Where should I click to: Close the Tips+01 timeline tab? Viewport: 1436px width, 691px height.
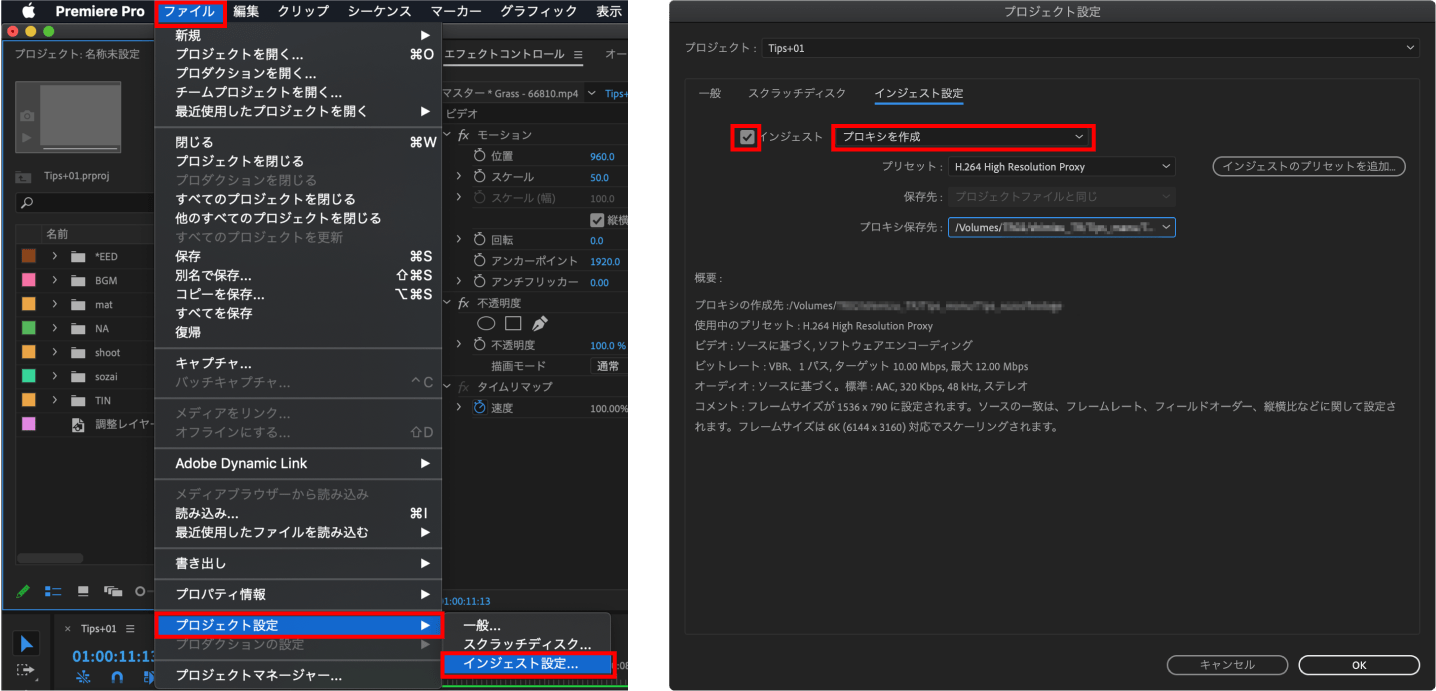67,628
